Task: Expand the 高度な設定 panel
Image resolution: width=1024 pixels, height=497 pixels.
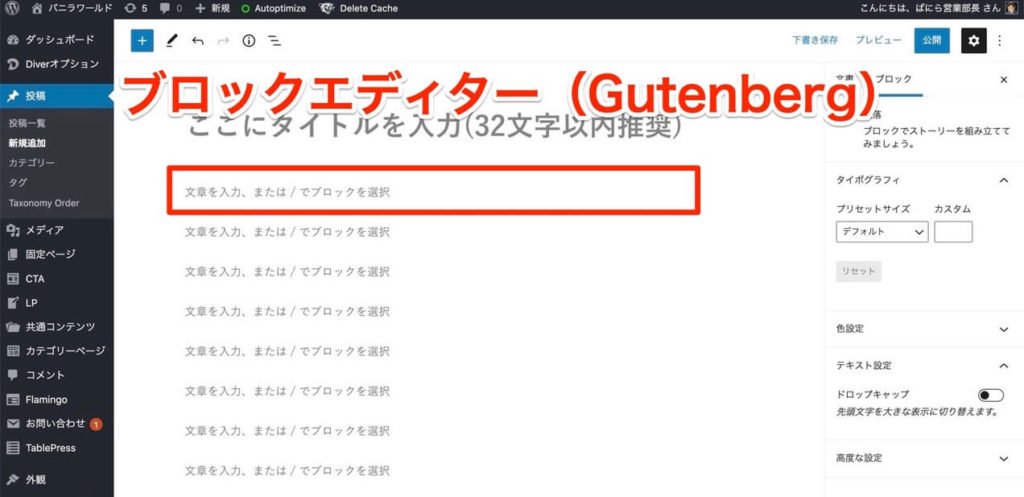Action: point(923,458)
